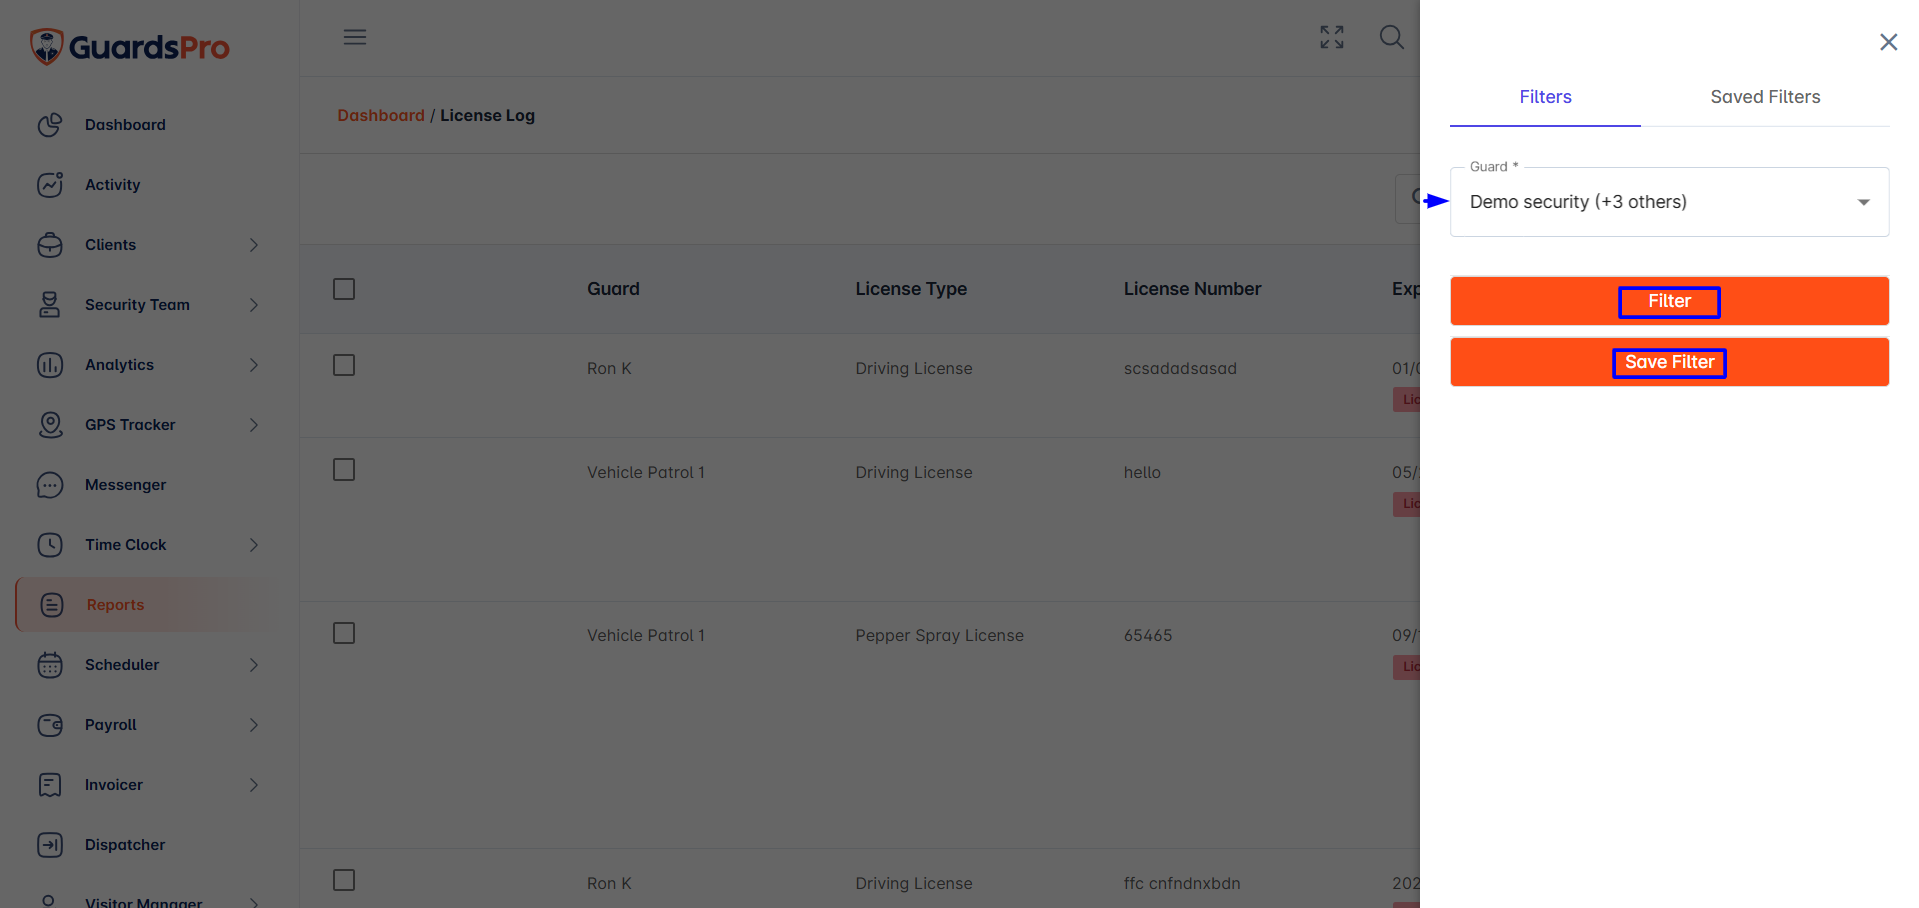Open the Dashboard sidebar icon
Image resolution: width=1919 pixels, height=908 pixels.
point(50,125)
